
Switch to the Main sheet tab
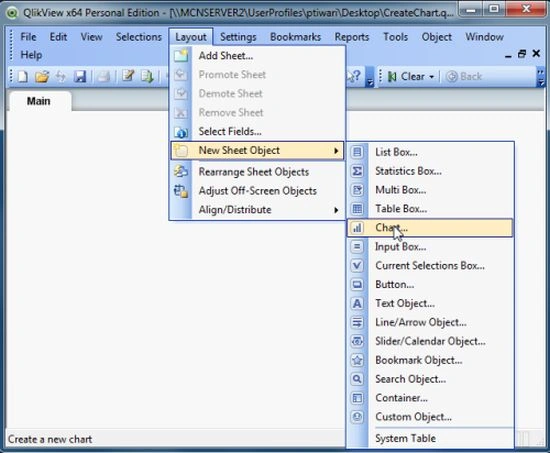39,101
